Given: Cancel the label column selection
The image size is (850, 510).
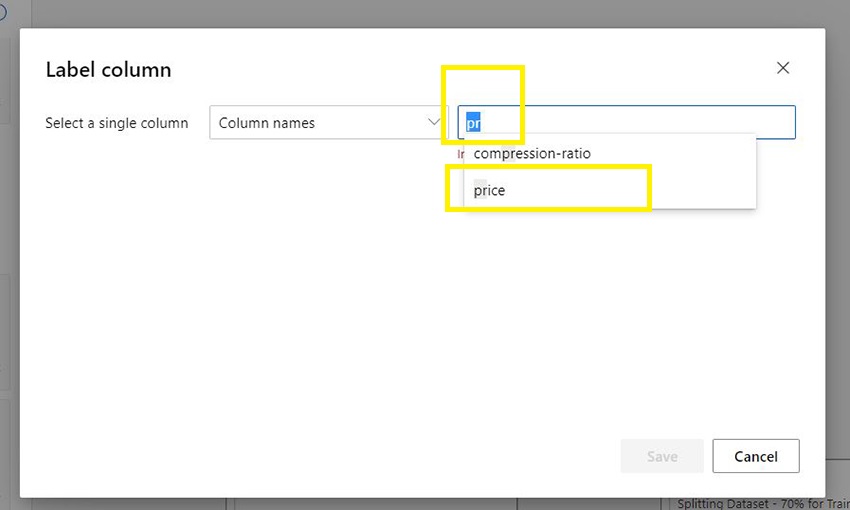Looking at the screenshot, I should (x=755, y=456).
